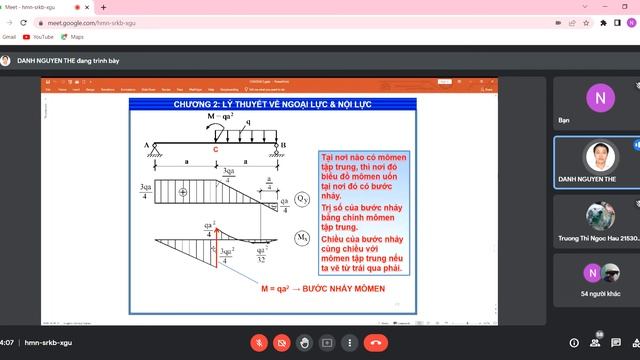Image resolution: width=640 pixels, height=360 pixels.
Task: Close the Meet browser tab
Action: point(87,7)
